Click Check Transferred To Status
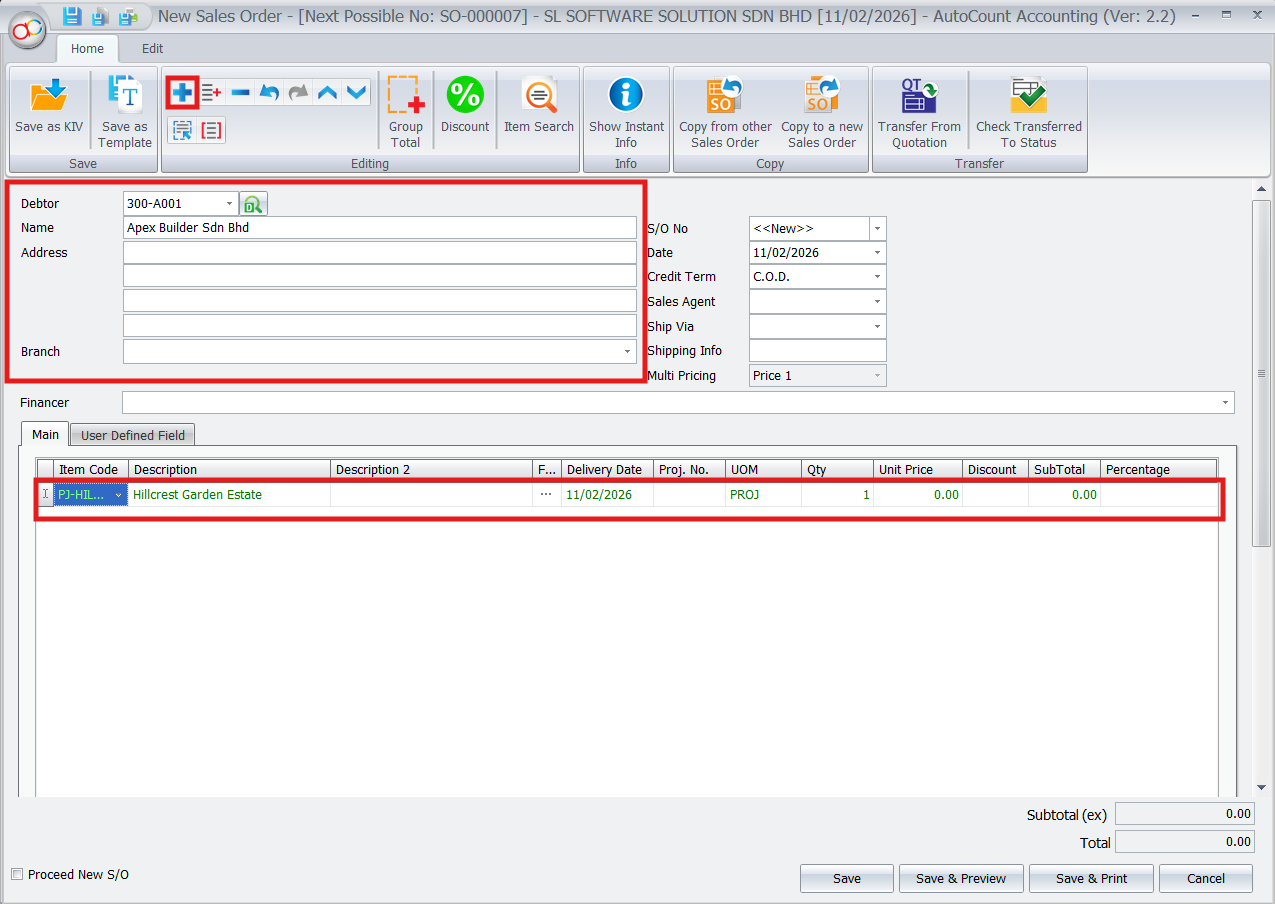 [1028, 97]
